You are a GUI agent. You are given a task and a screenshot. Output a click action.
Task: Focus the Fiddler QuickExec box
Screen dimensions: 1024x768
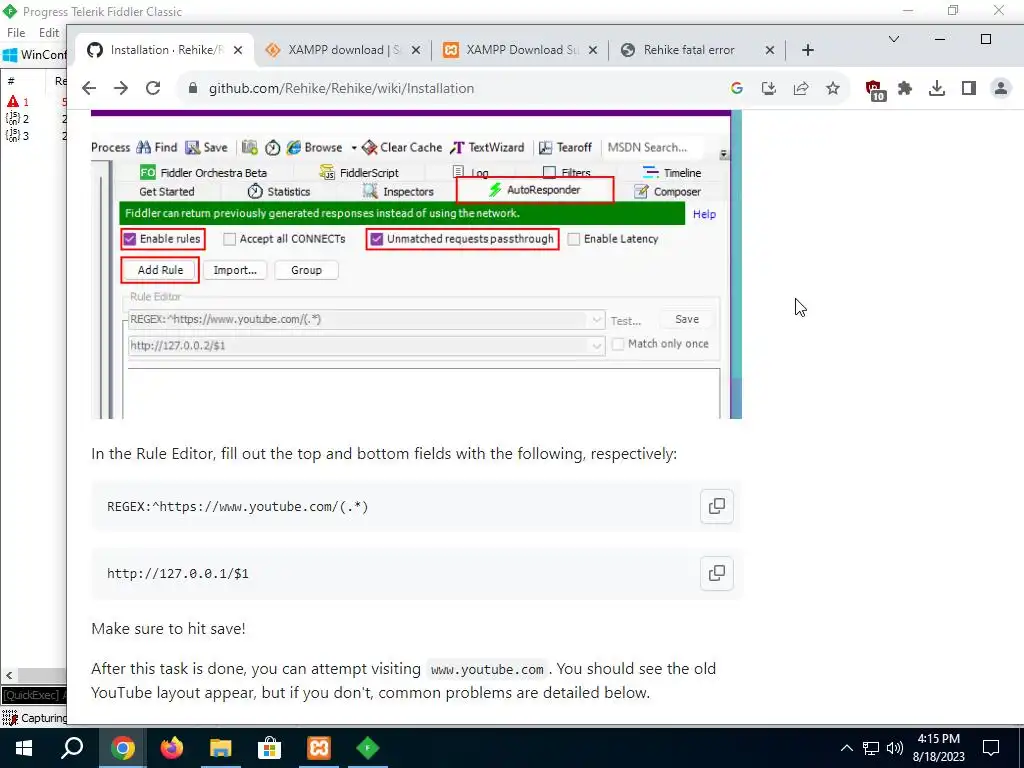(x=34, y=695)
